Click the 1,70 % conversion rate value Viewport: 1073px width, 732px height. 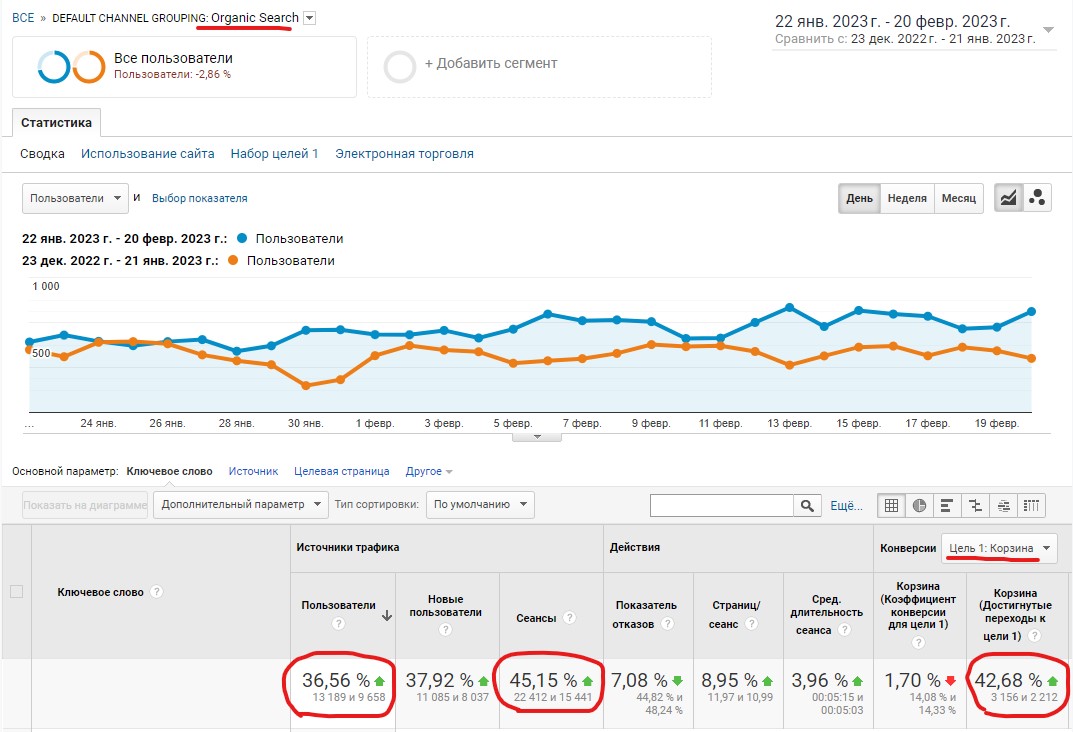pos(912,681)
